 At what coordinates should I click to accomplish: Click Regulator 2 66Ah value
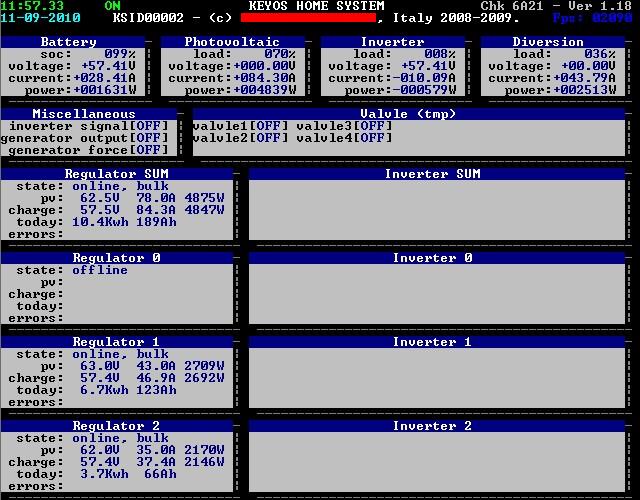tap(160, 474)
